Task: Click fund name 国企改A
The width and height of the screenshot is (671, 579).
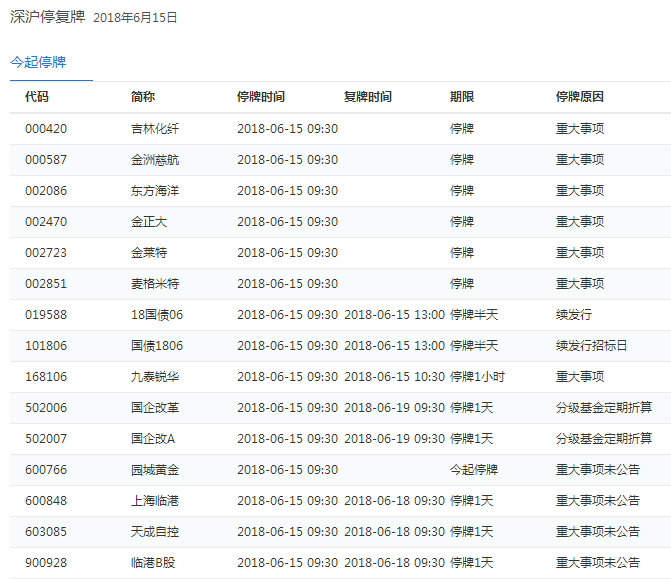Action: tap(153, 439)
